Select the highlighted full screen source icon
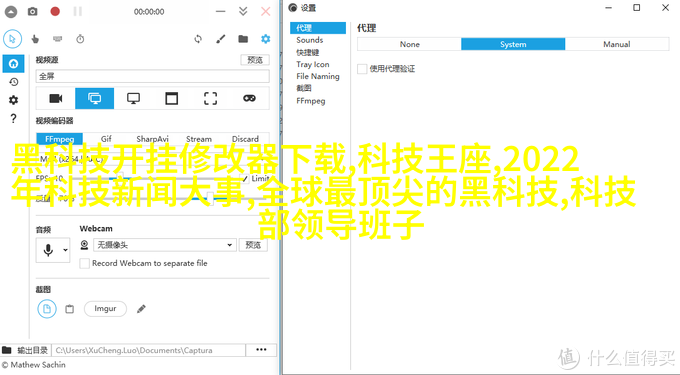This screenshot has width=680, height=375. click(x=95, y=98)
